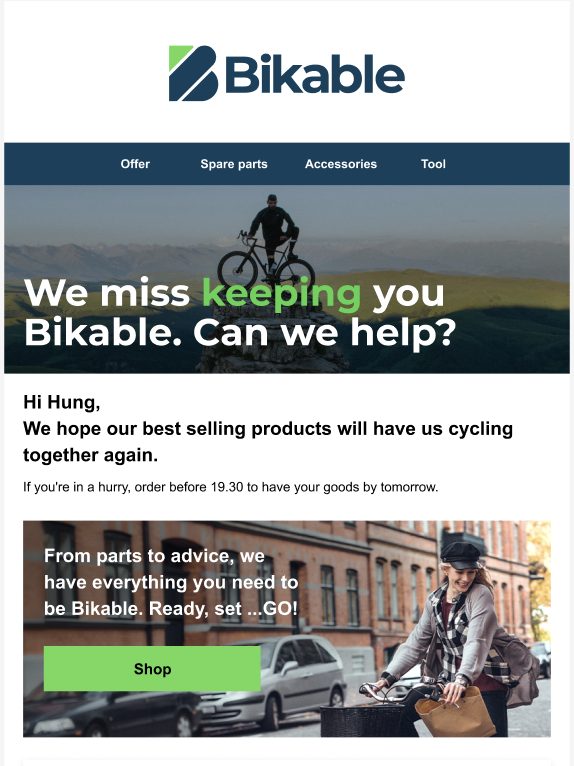Viewport: 574px width, 766px height.
Task: Go to the Accessories navigation item
Action: pyautogui.click(x=341, y=164)
